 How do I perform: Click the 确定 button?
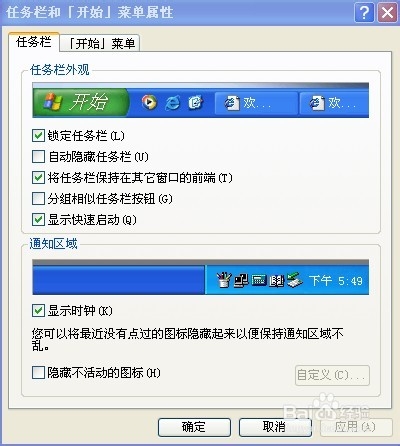[194, 427]
